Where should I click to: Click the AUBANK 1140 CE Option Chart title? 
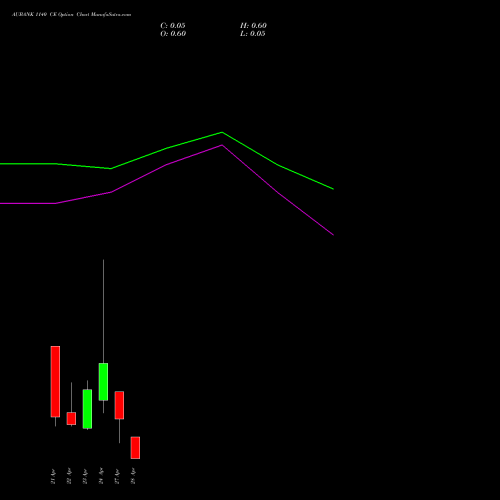click(x=71, y=14)
